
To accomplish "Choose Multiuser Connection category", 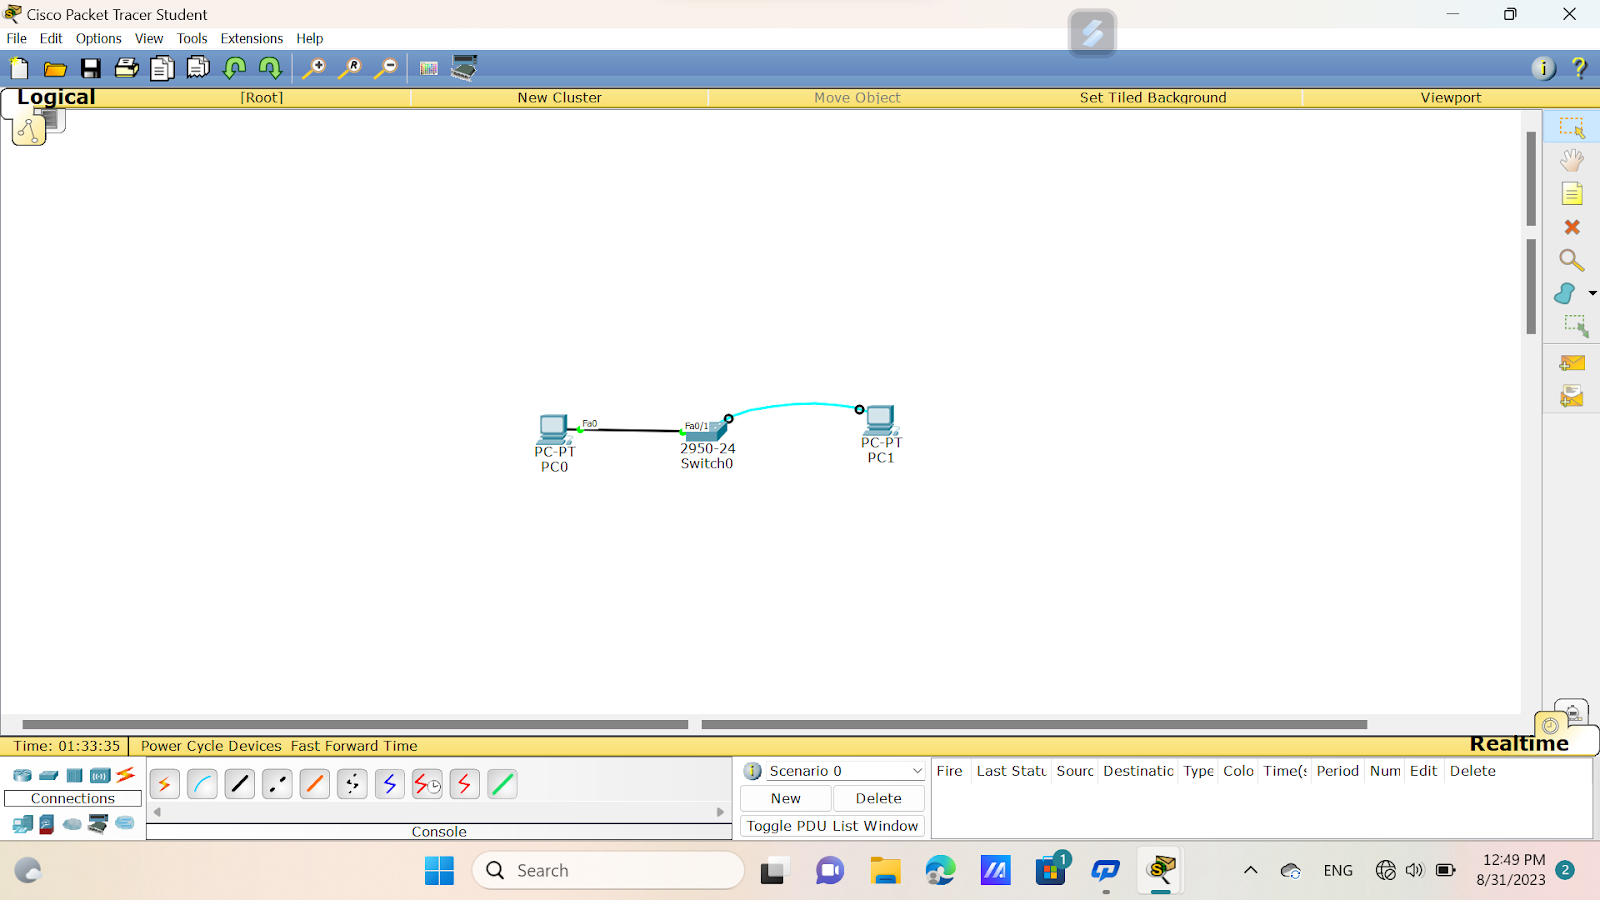I will click(124, 823).
